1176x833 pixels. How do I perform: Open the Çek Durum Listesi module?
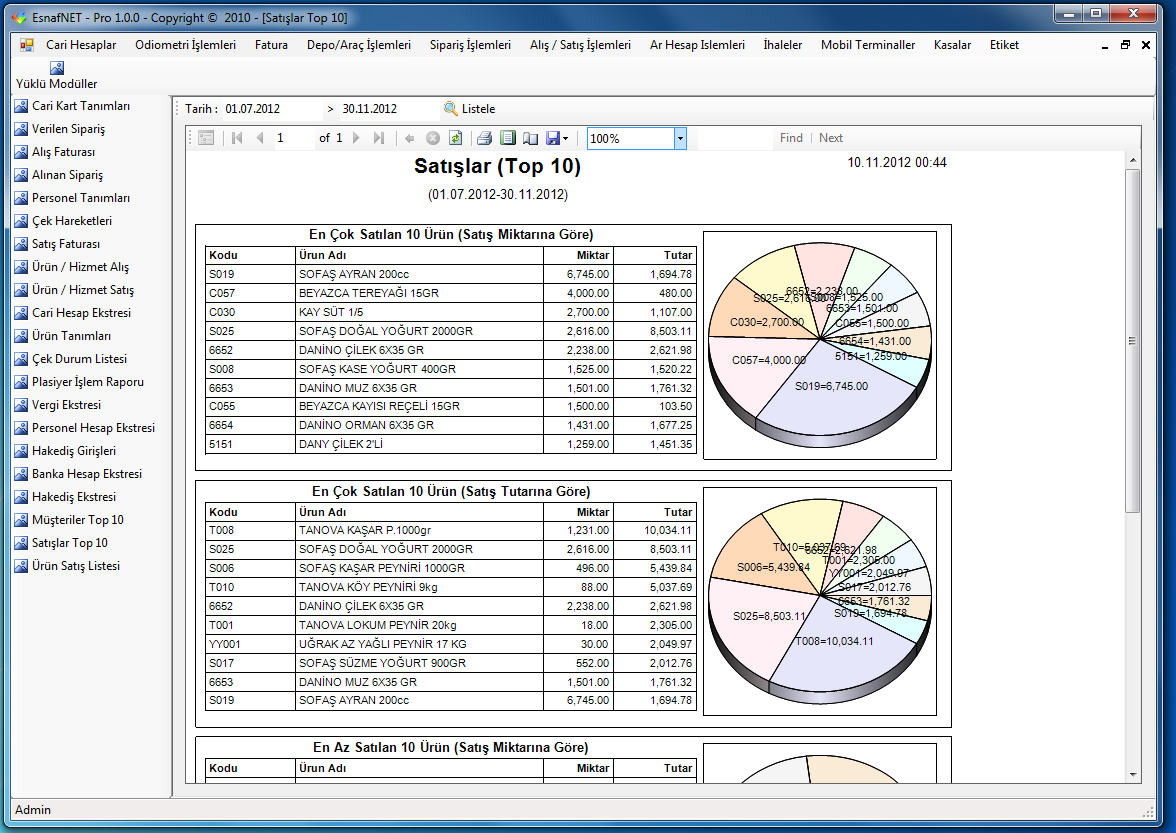coord(71,359)
